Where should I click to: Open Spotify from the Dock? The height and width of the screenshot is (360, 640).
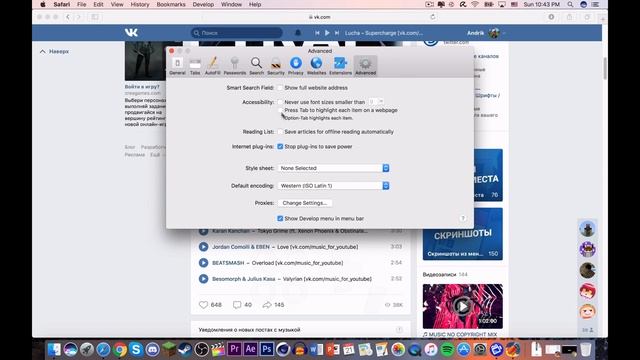447,349
